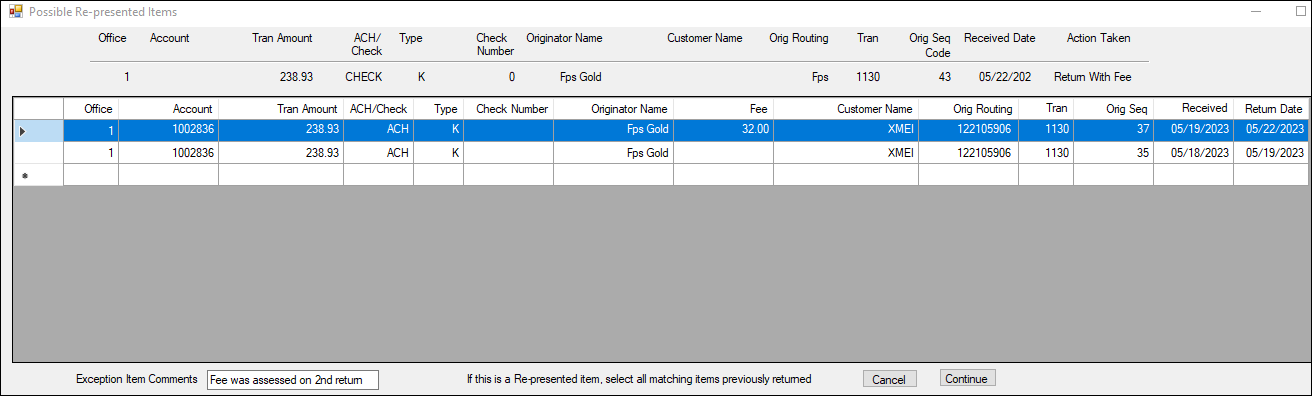The height and width of the screenshot is (396, 1312).
Task: Sort grid by Orig Routing column header
Action: (968, 108)
